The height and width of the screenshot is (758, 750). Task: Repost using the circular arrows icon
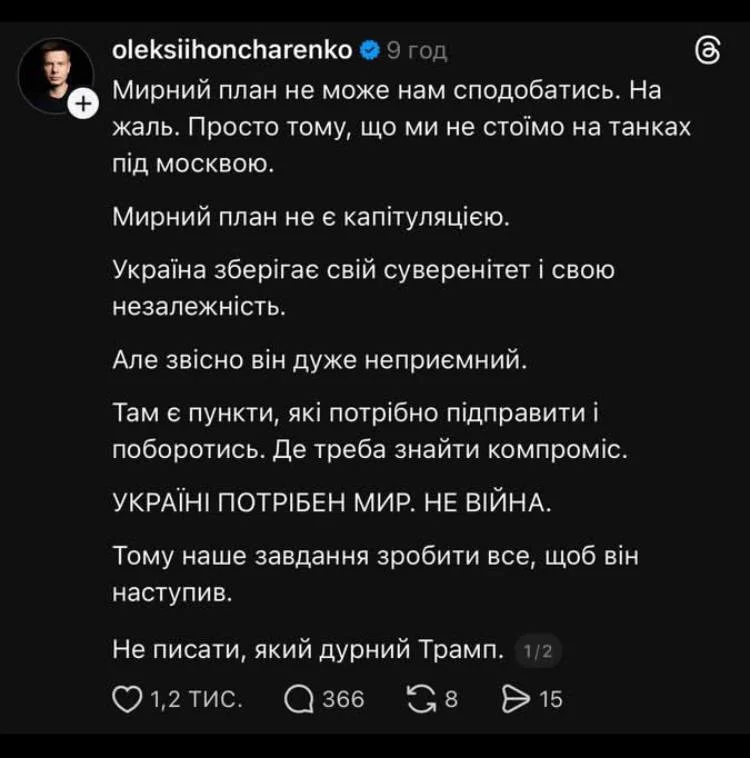(x=419, y=700)
